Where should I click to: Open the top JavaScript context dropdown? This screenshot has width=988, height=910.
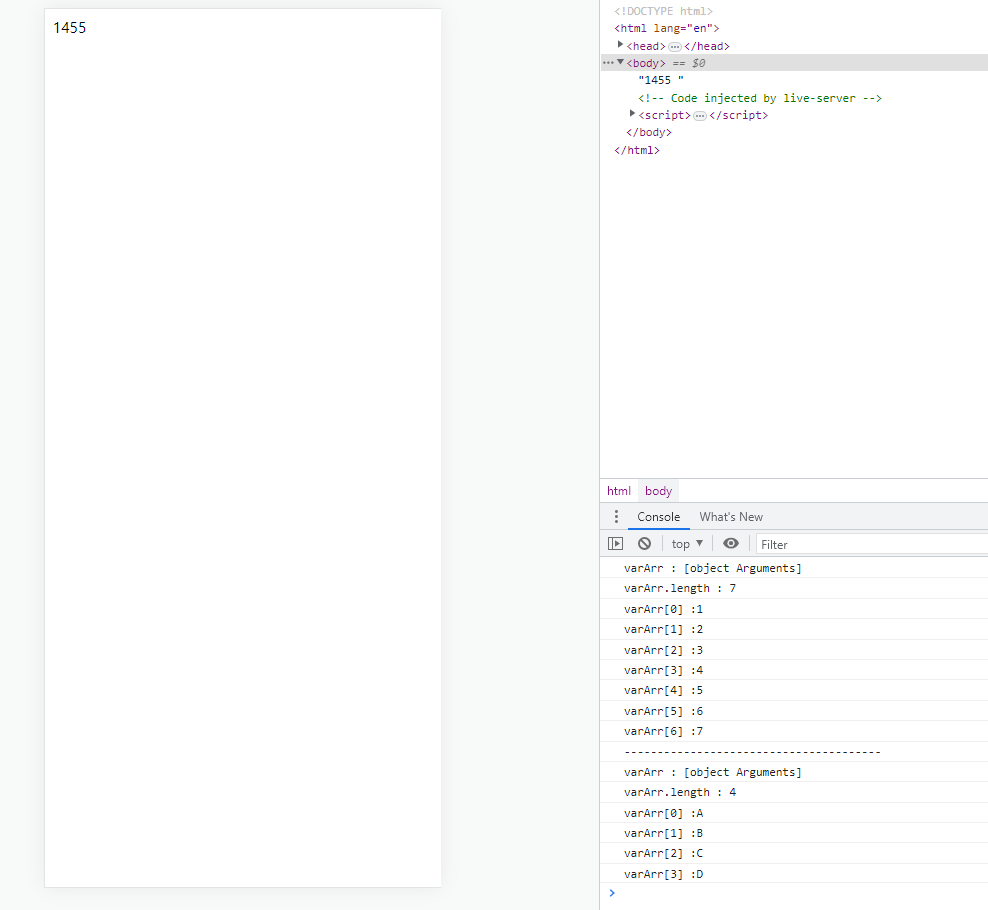point(687,544)
